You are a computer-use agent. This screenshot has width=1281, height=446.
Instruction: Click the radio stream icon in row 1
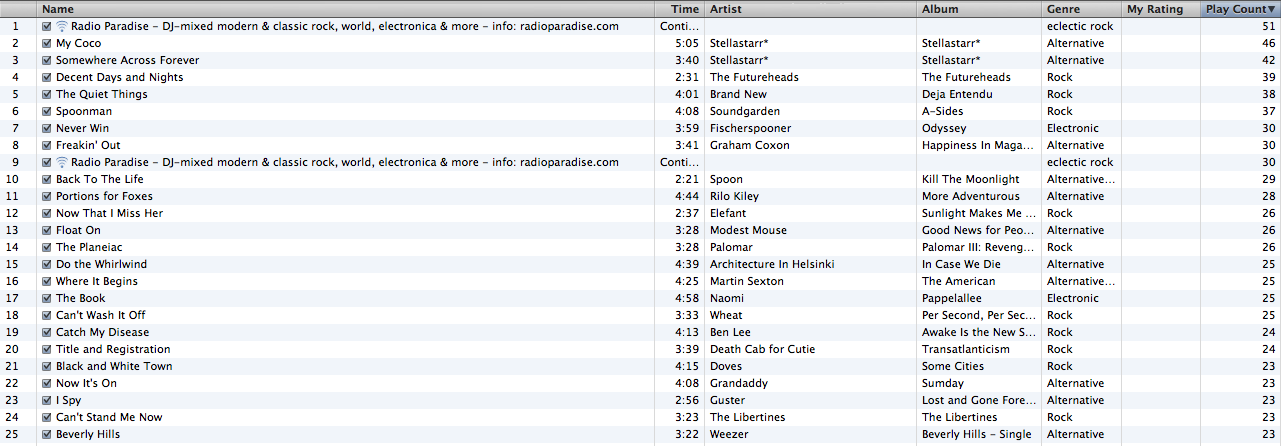(62, 26)
